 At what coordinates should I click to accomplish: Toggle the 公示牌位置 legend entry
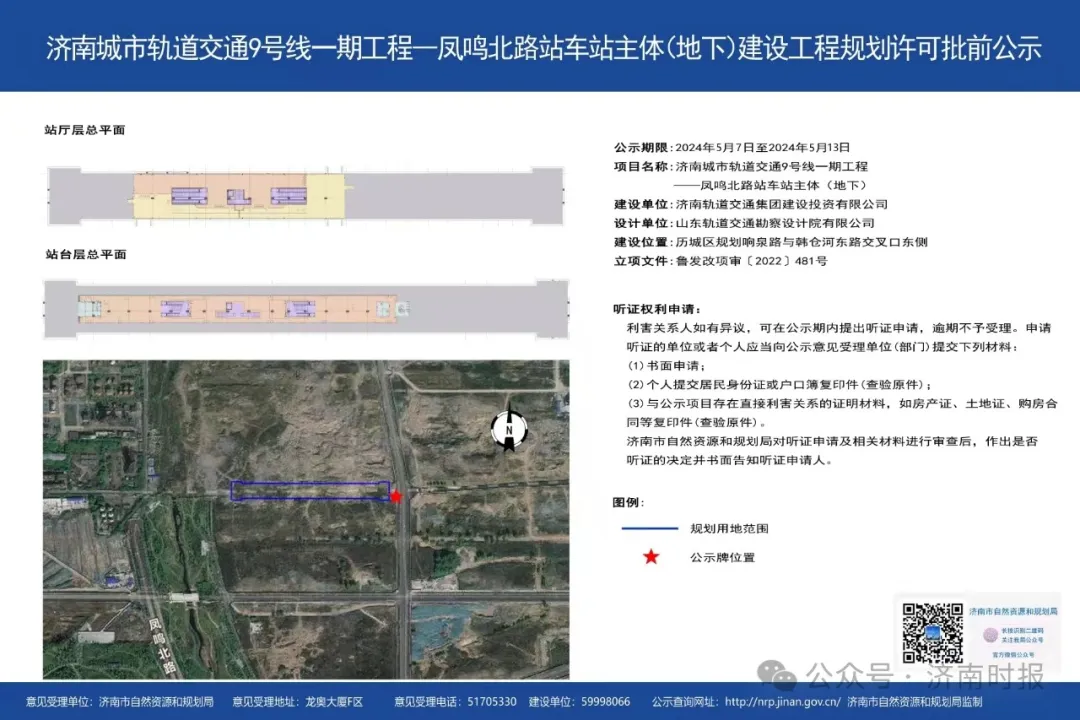722,558
